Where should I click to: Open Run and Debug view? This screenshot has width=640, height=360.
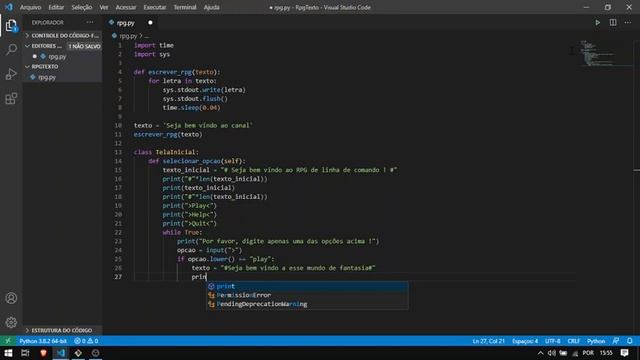coord(11,74)
